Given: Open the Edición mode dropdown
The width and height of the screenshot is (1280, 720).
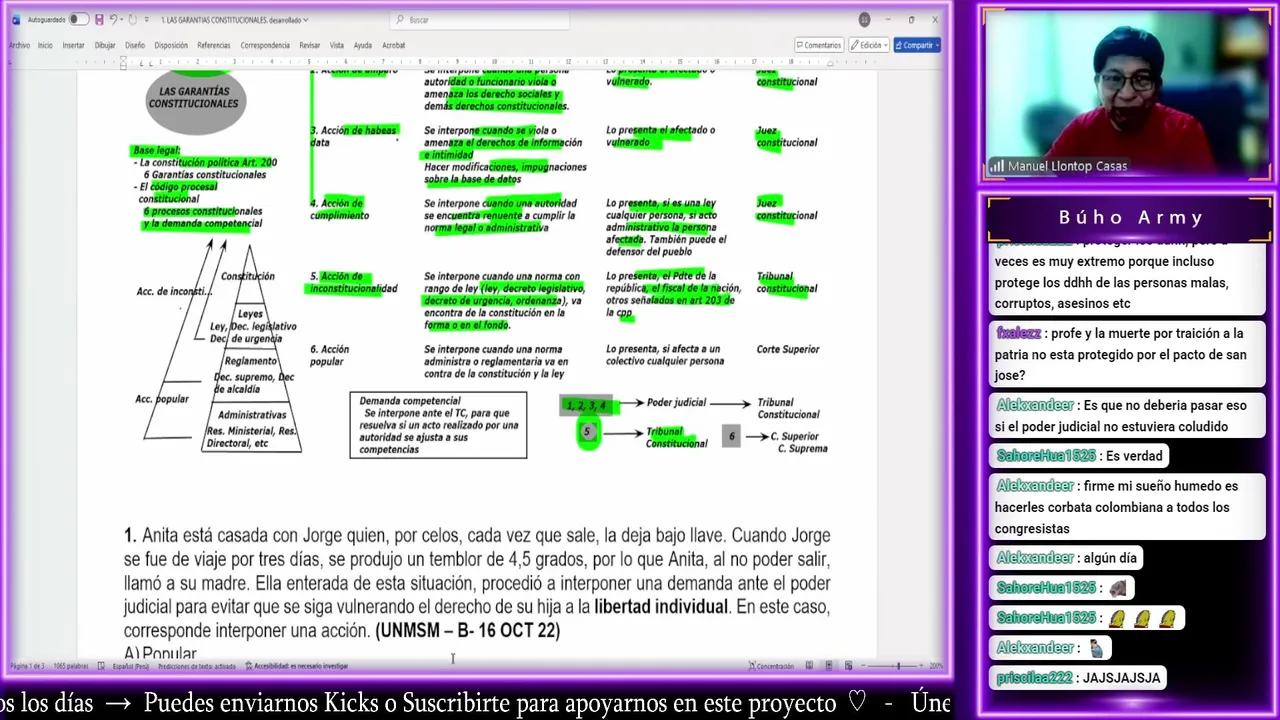Looking at the screenshot, I should (x=868, y=45).
